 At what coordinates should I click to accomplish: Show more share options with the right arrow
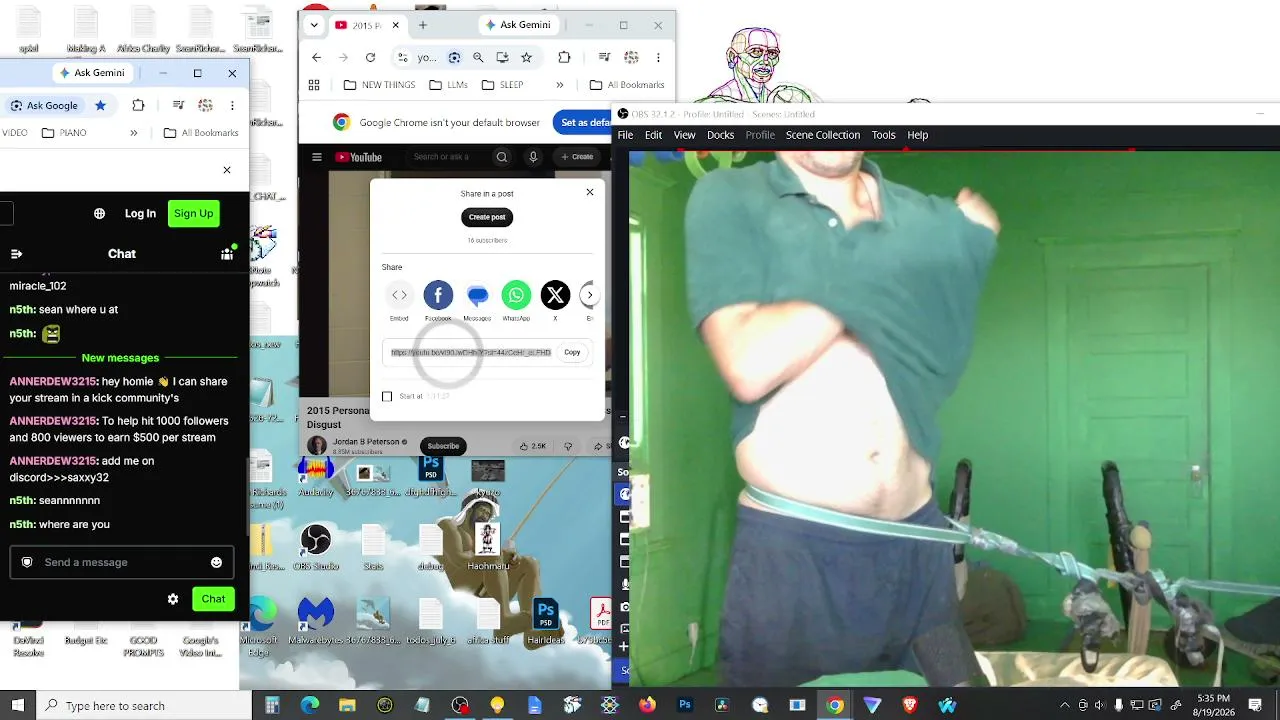[590, 295]
